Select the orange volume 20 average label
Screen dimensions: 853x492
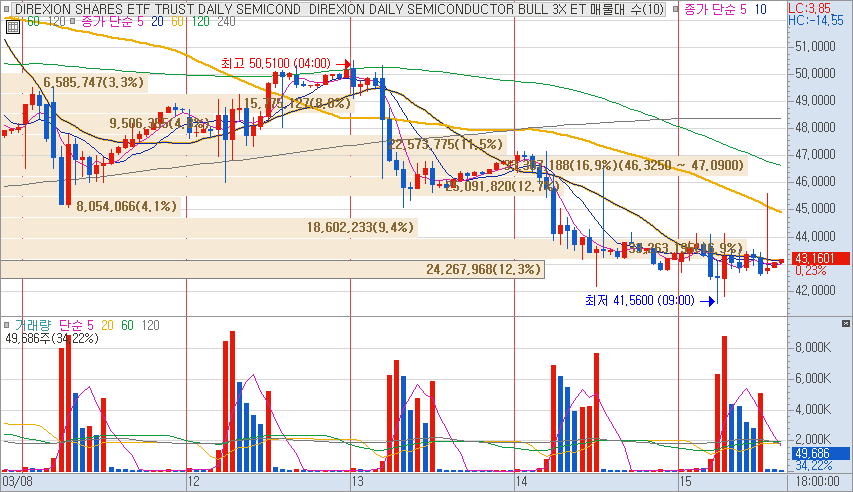[x=107, y=325]
